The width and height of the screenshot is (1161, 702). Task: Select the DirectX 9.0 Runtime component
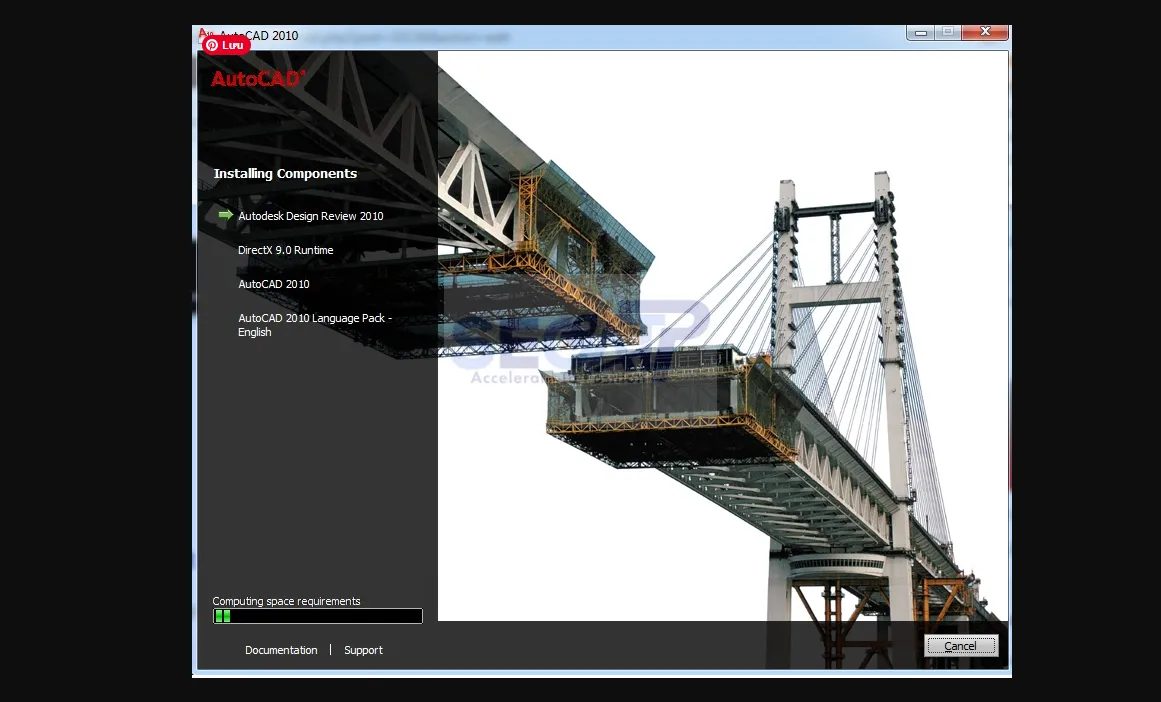(x=285, y=250)
